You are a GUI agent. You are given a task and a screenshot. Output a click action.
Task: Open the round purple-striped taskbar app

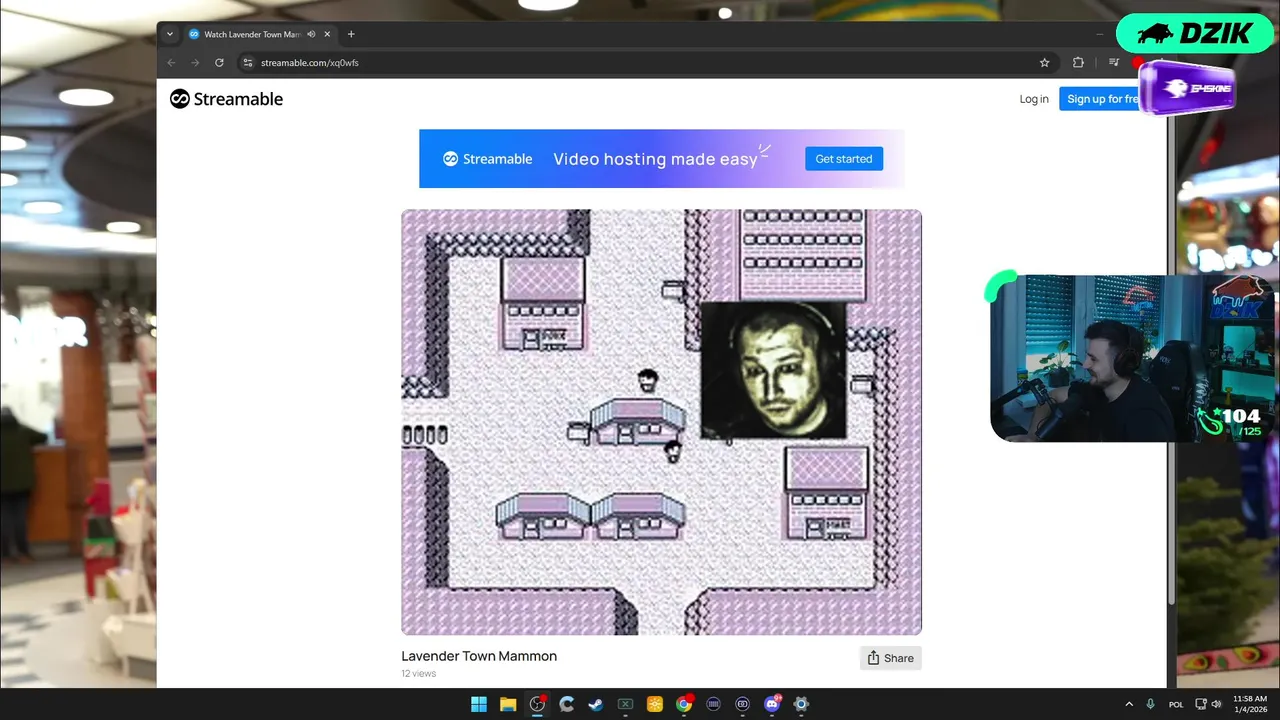pos(713,704)
